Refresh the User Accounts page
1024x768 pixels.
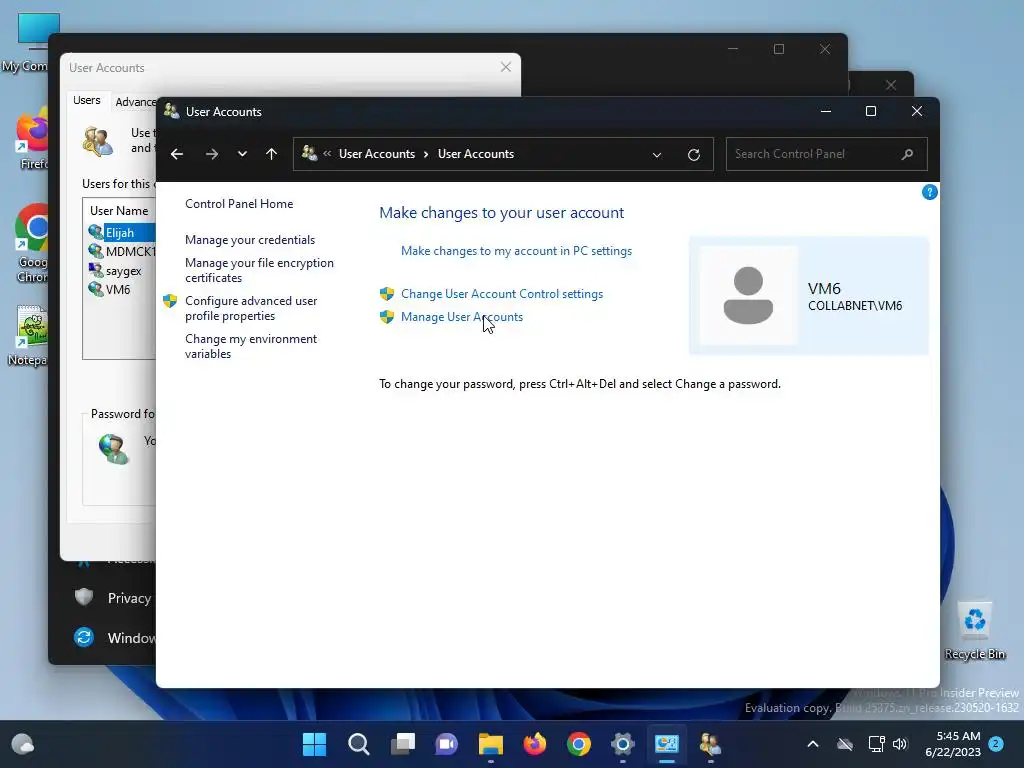pos(694,155)
